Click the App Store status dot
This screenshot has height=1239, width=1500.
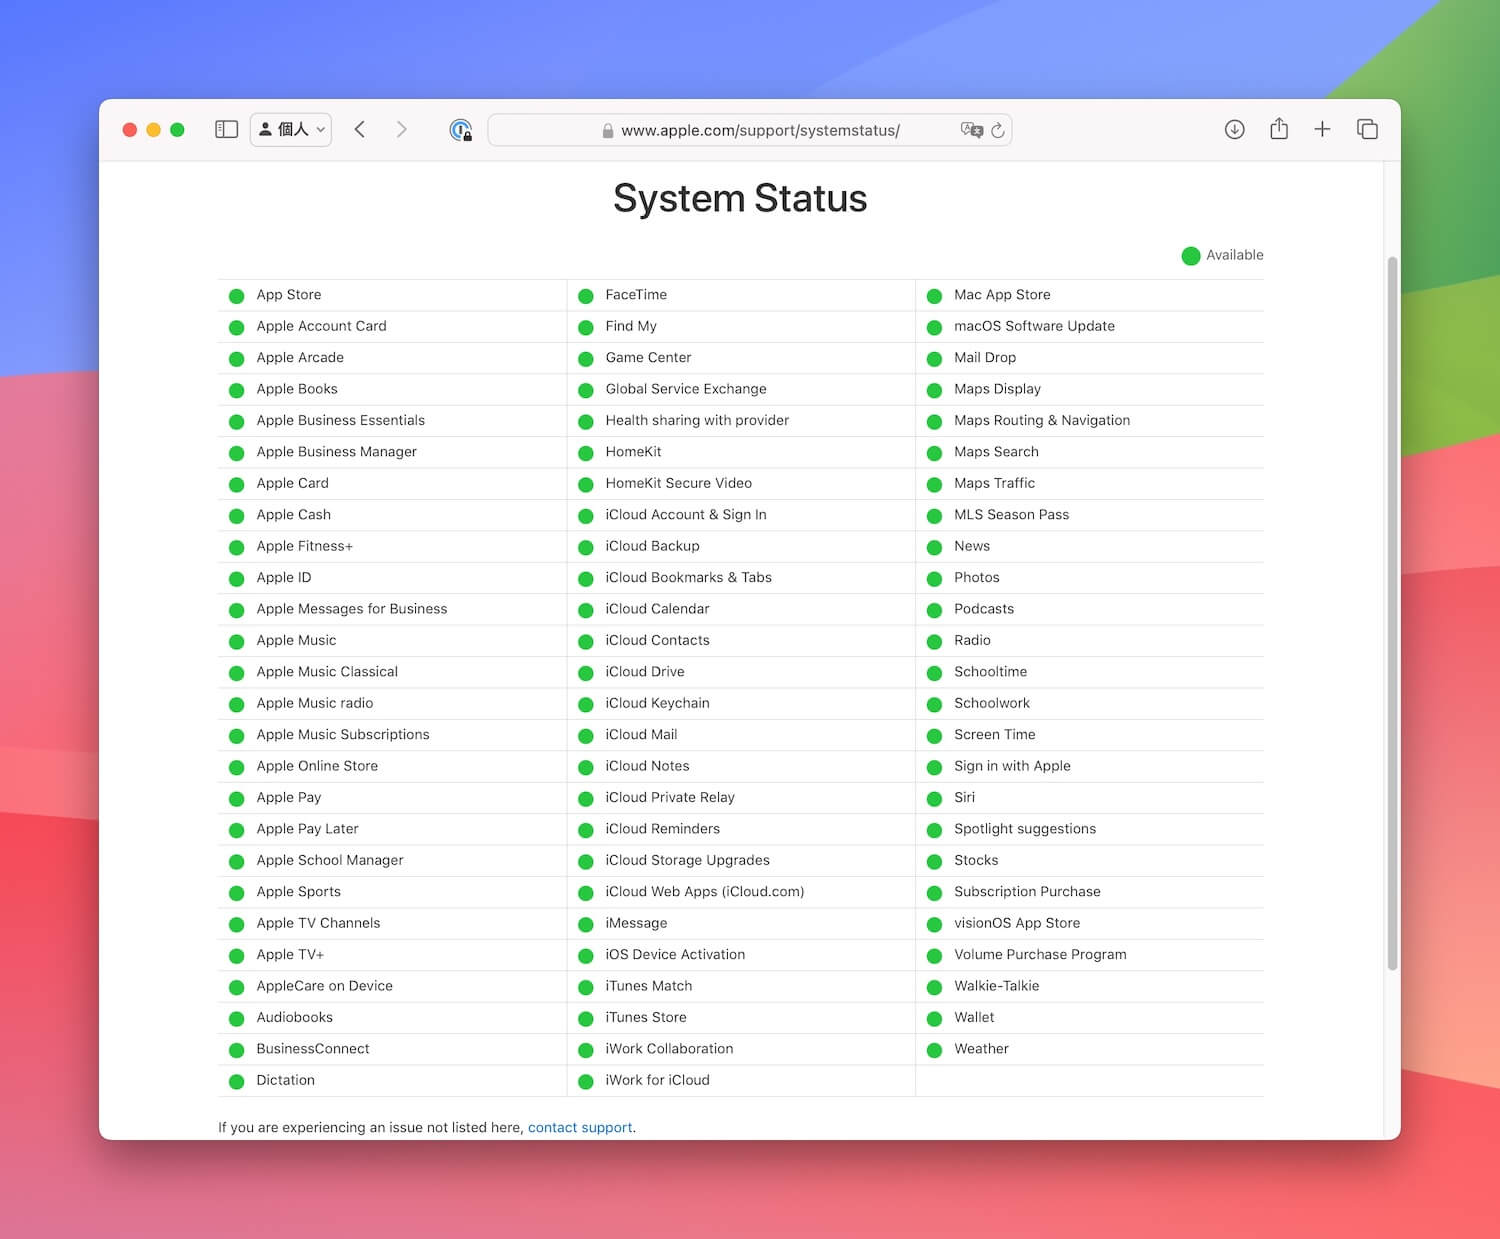[x=237, y=296]
